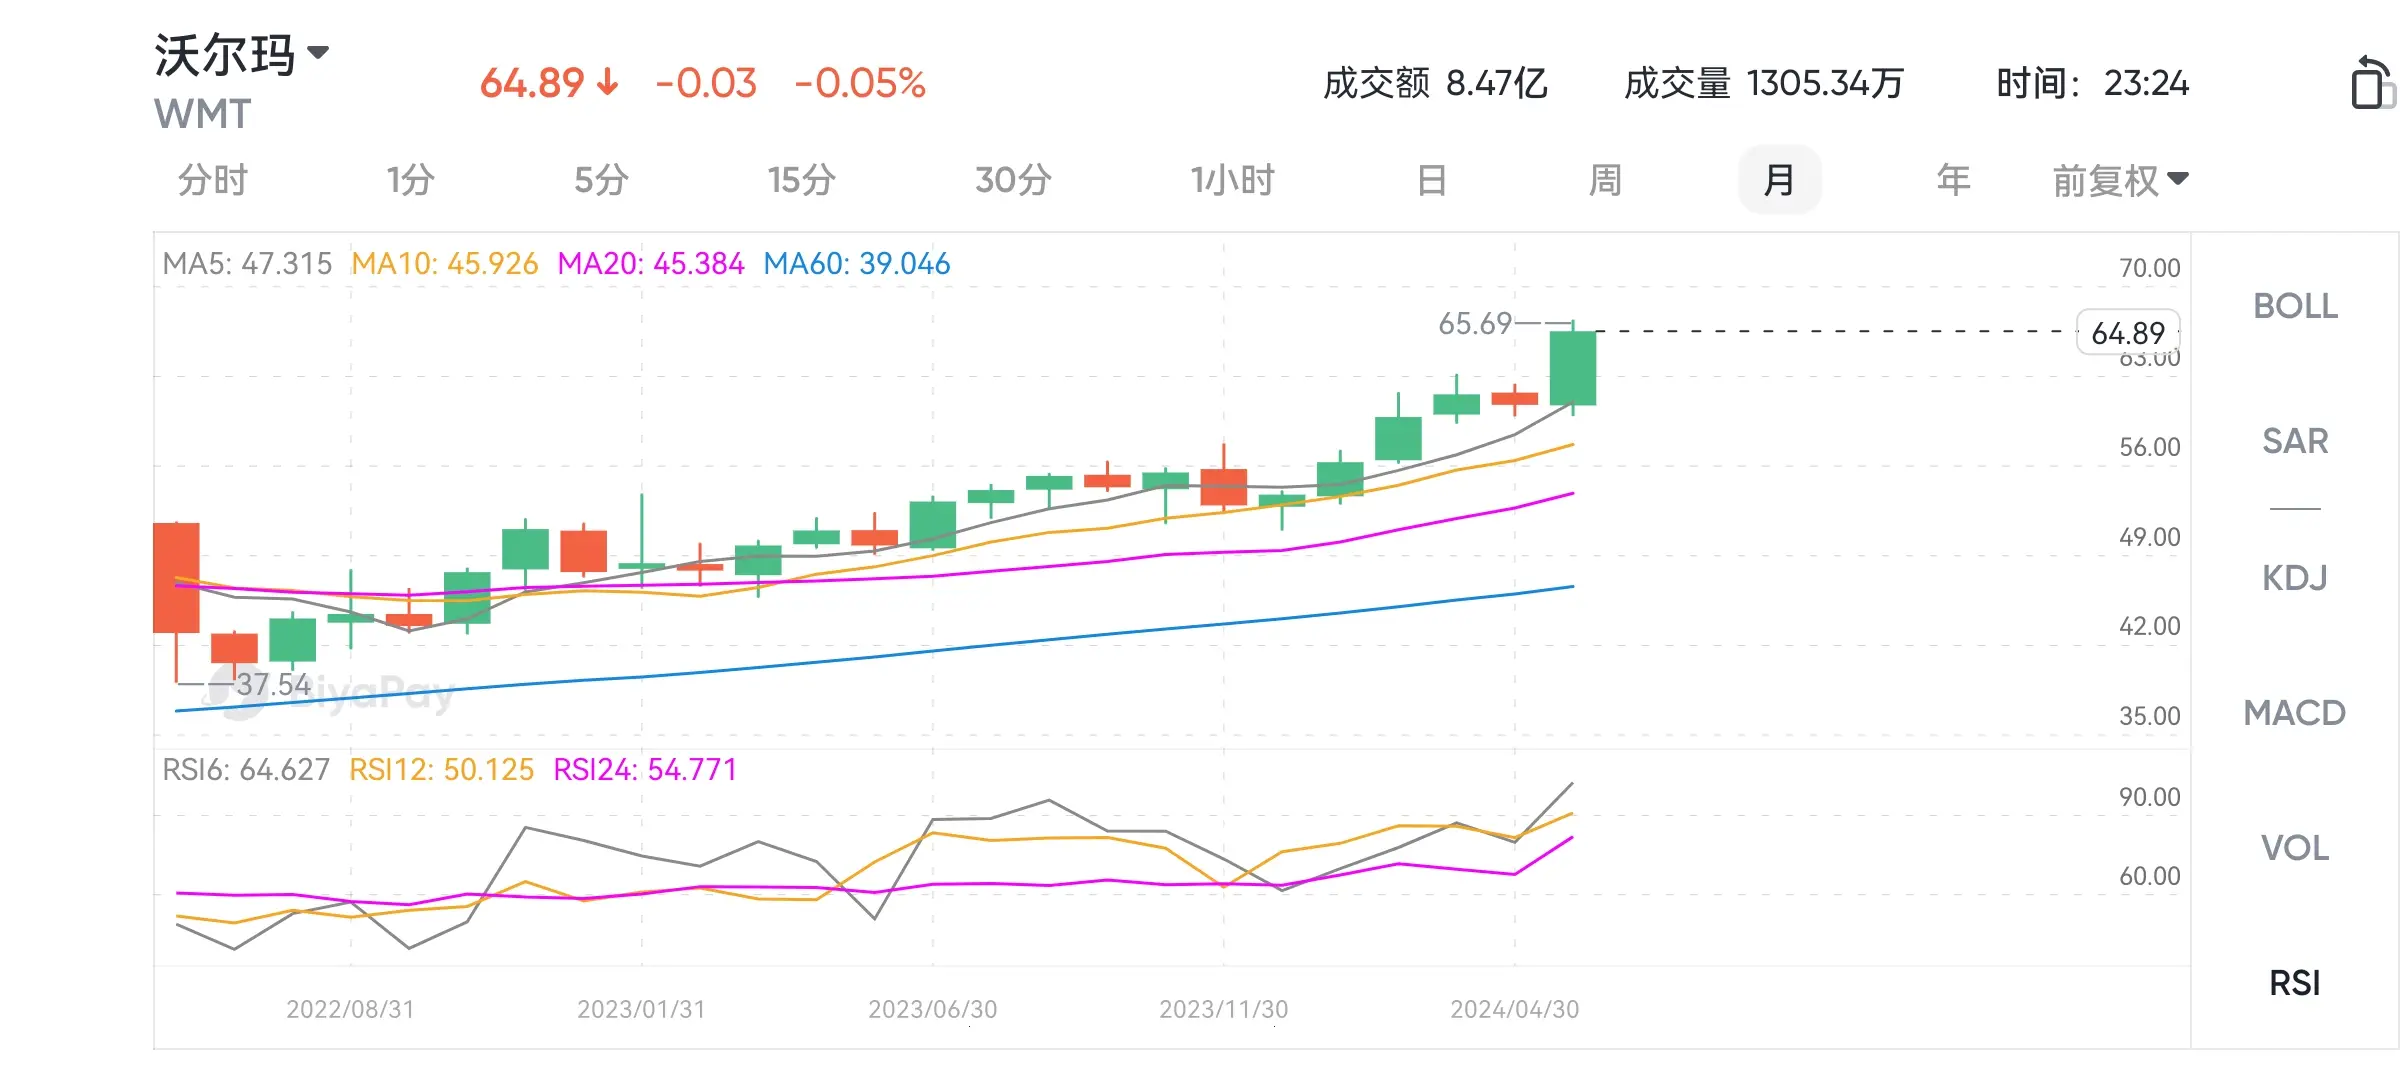Screen dimensions: 2400x1080
Task: Click the 2024/04/30 date label
Action: click(x=1515, y=1009)
